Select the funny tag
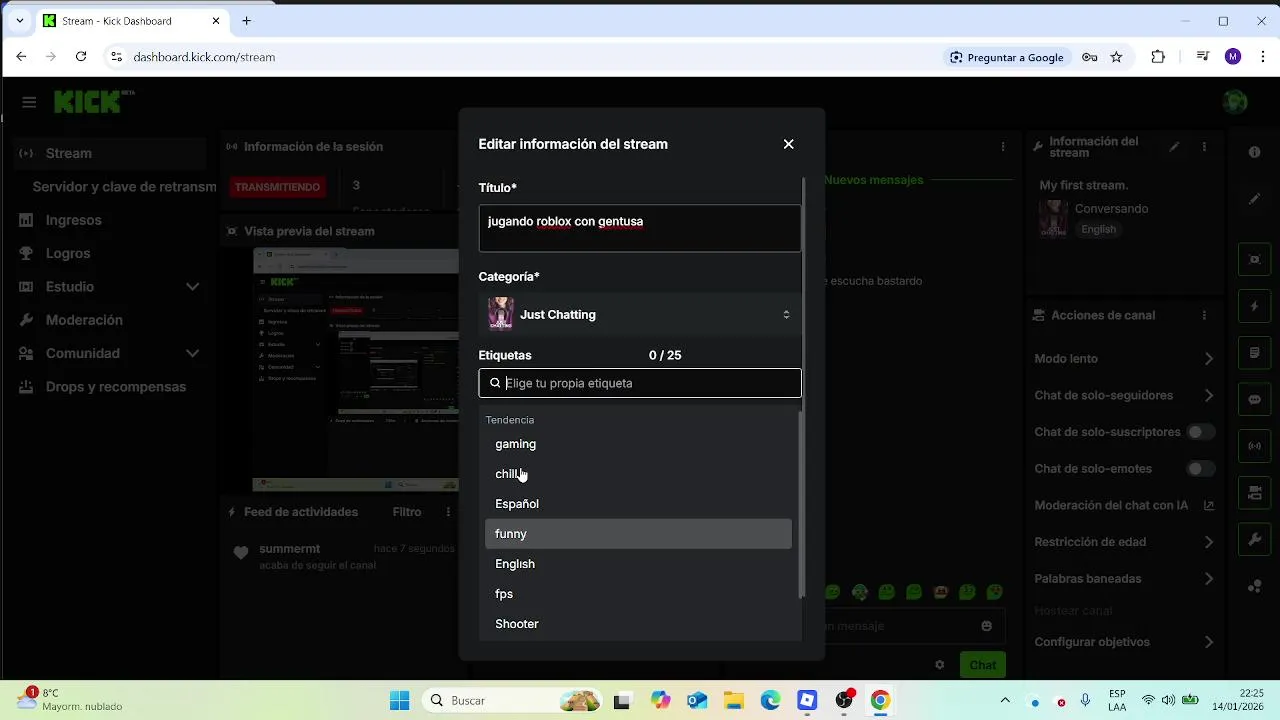 click(x=638, y=534)
